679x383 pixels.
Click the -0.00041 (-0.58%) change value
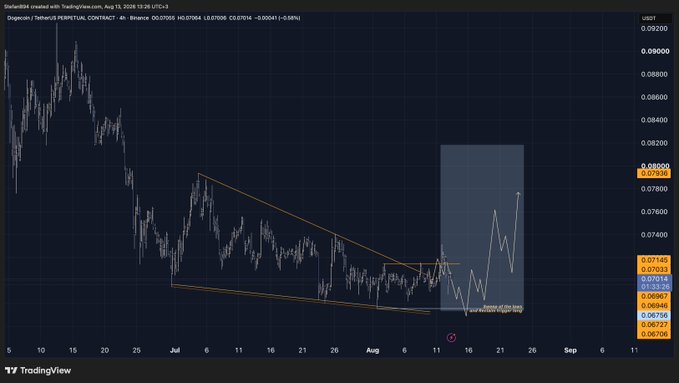(x=277, y=18)
